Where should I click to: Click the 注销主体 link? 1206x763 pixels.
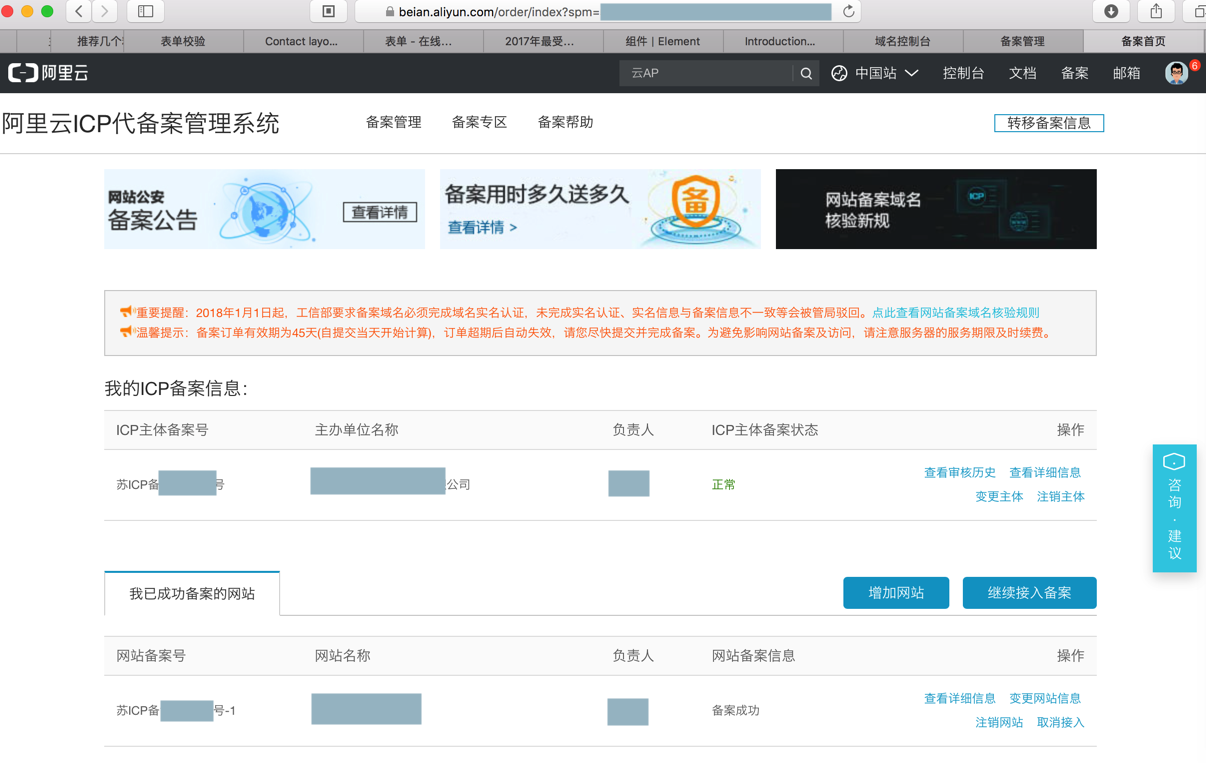coord(1061,497)
